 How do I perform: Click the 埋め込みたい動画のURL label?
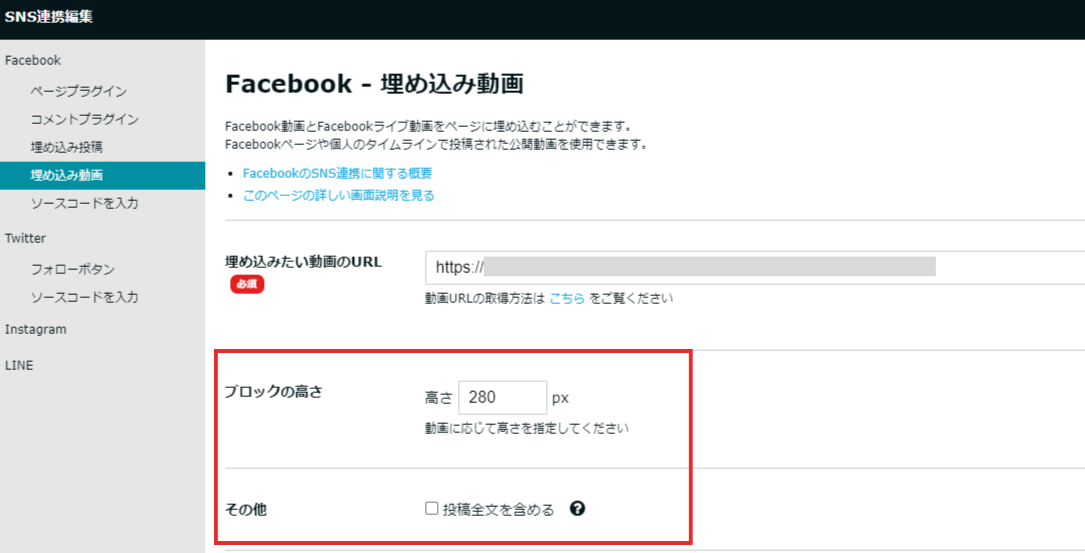pyautogui.click(x=303, y=262)
